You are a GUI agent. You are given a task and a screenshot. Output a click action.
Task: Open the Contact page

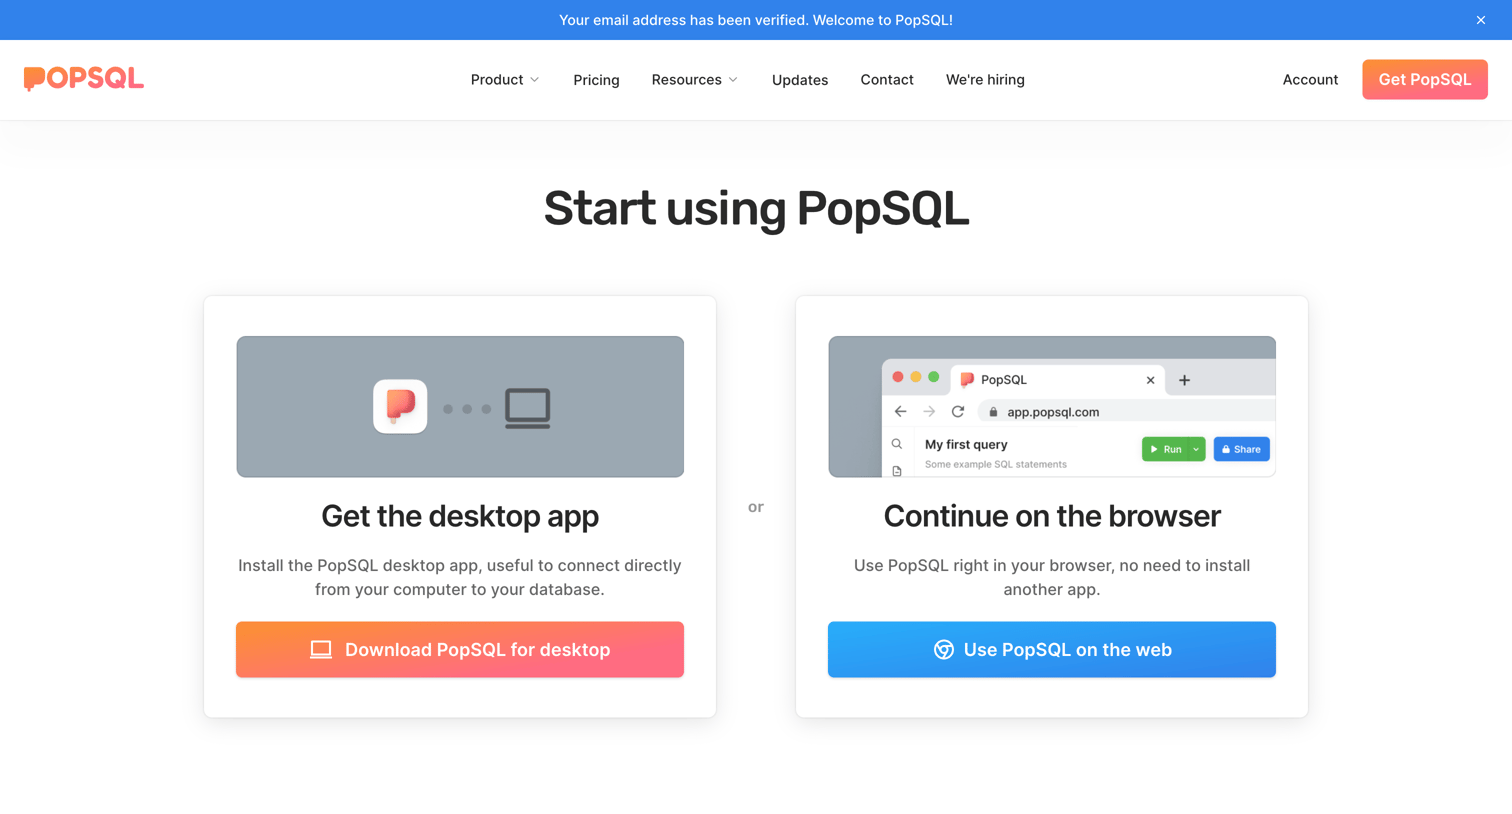pos(887,80)
